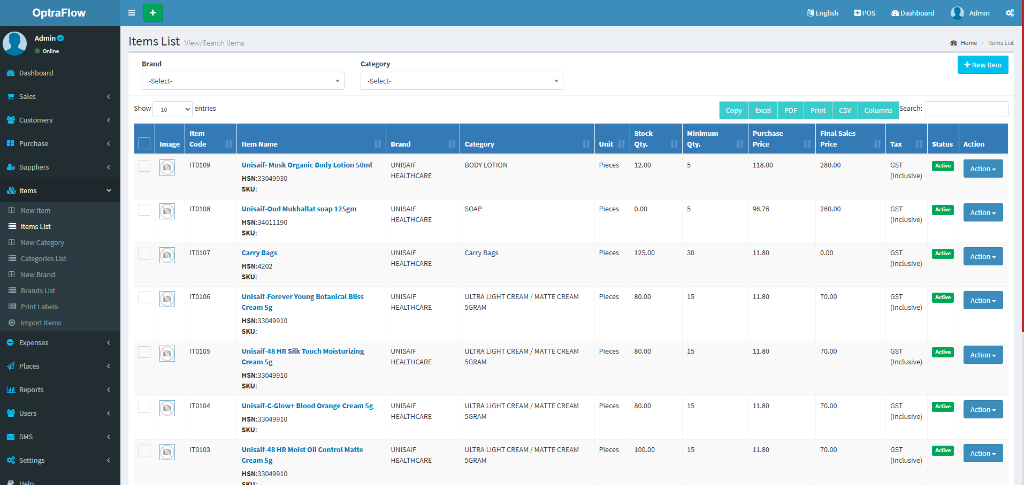Click image thumbnail of item IT0109
This screenshot has height=485, width=1024.
(167, 168)
